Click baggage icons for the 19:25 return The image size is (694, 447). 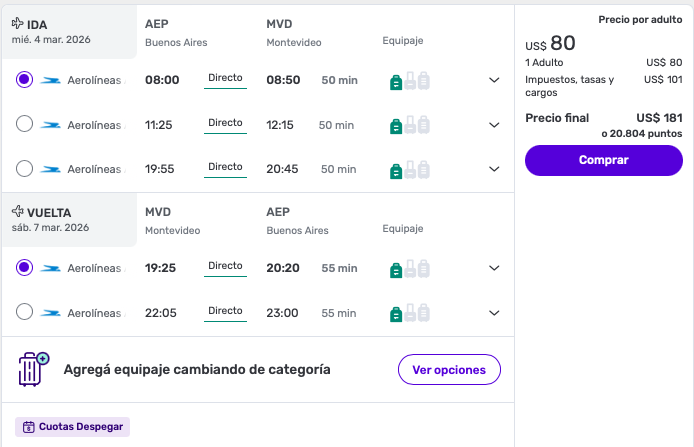pos(409,268)
